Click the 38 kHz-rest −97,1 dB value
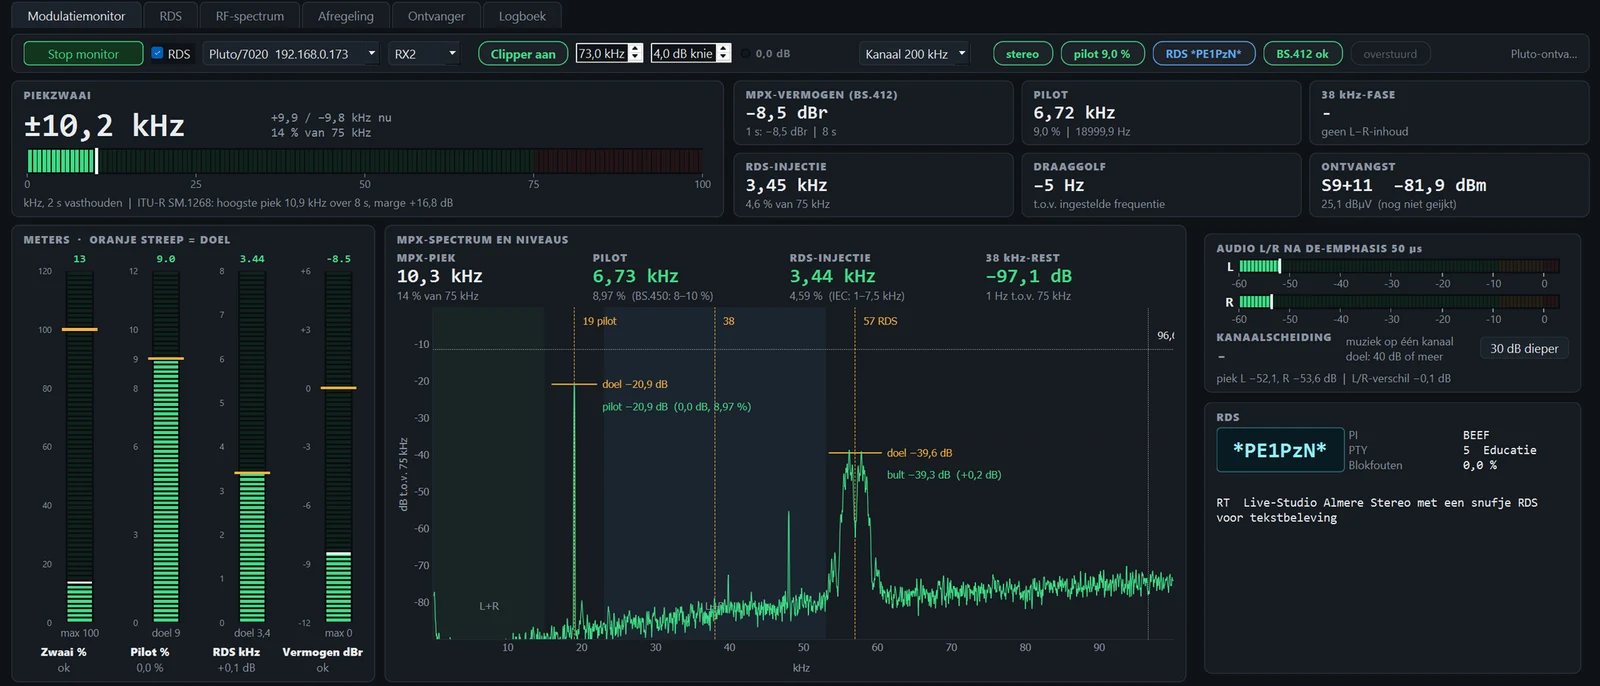 click(1028, 276)
